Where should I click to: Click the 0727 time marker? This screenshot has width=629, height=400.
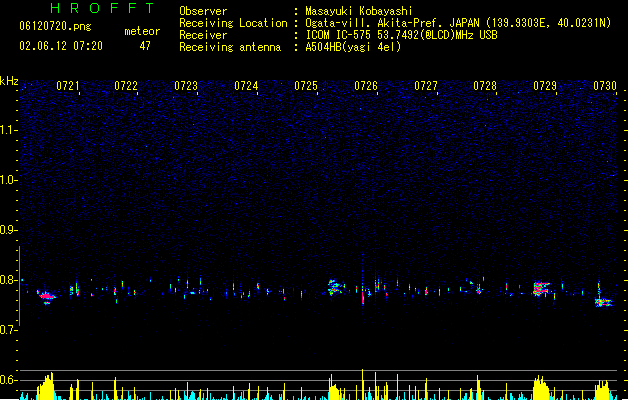[426, 86]
